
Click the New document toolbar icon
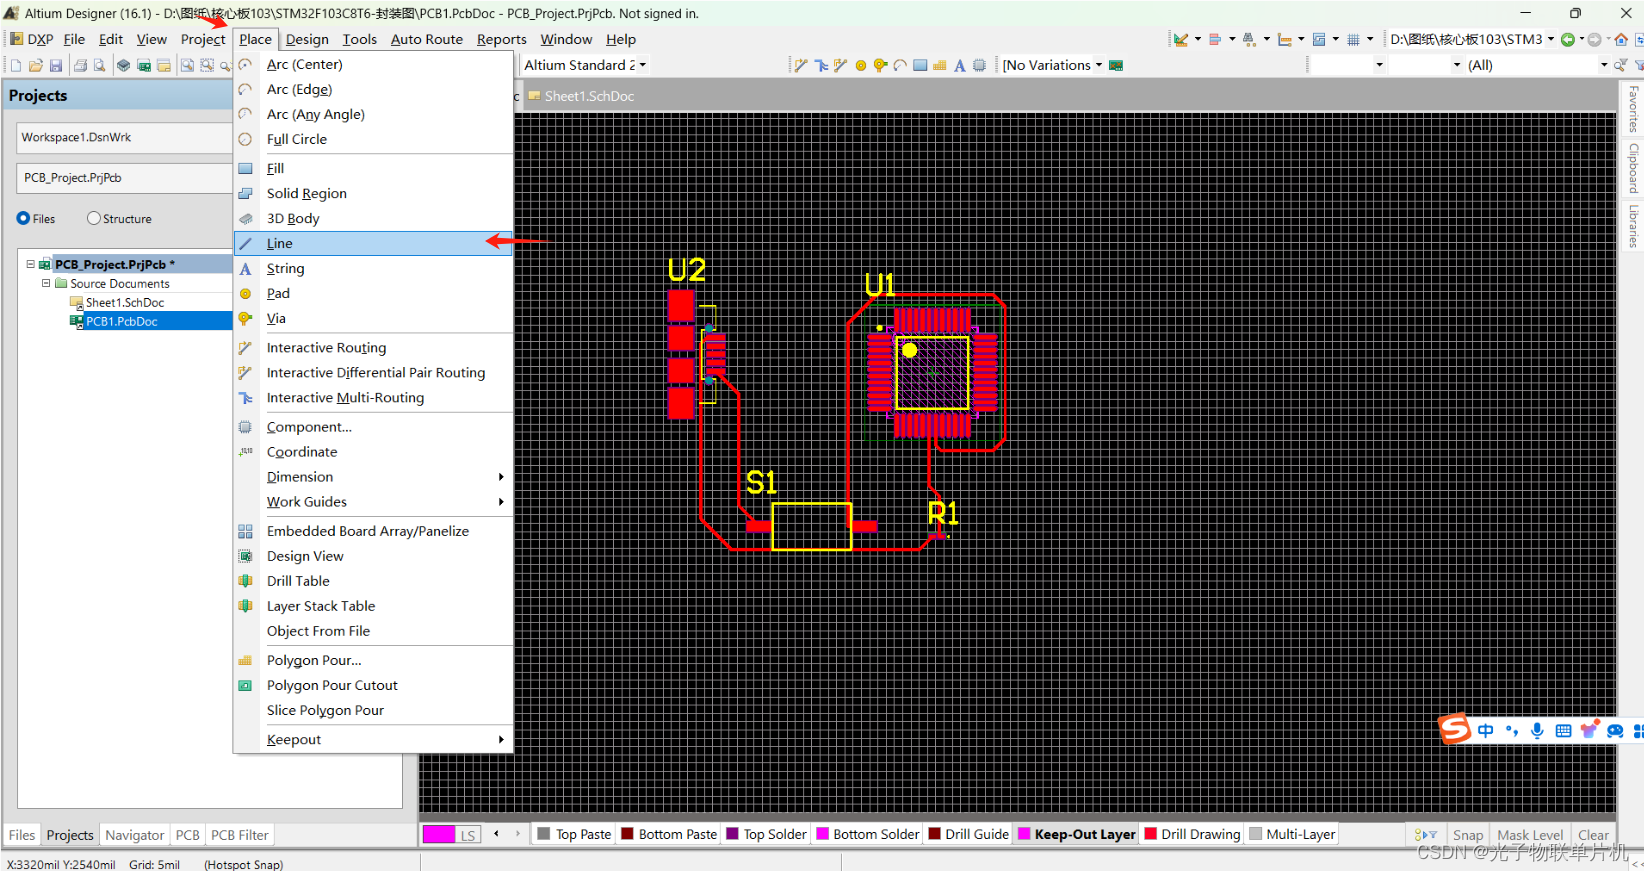point(16,65)
